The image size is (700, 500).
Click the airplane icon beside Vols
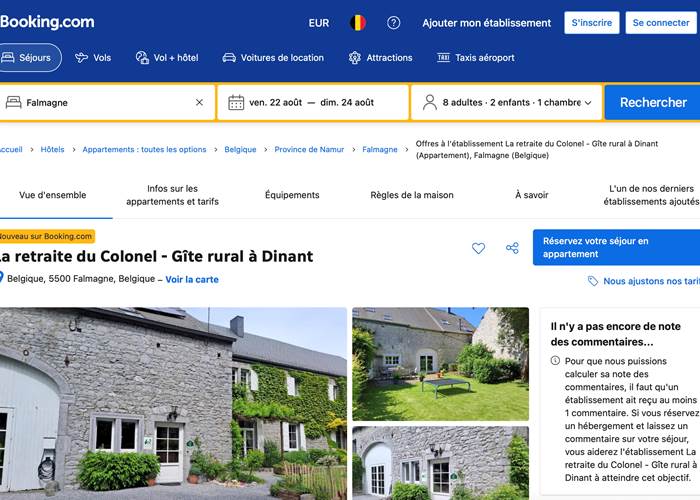coord(81,58)
